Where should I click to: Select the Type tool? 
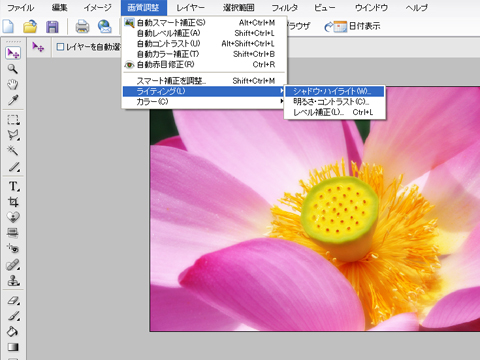(13, 186)
